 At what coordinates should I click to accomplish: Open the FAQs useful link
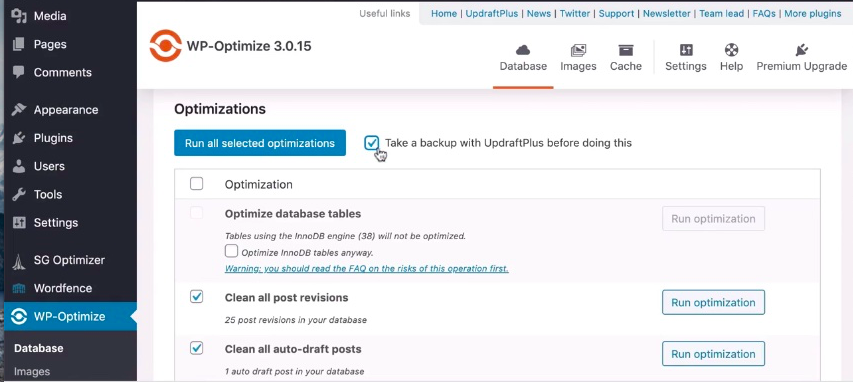(x=764, y=14)
